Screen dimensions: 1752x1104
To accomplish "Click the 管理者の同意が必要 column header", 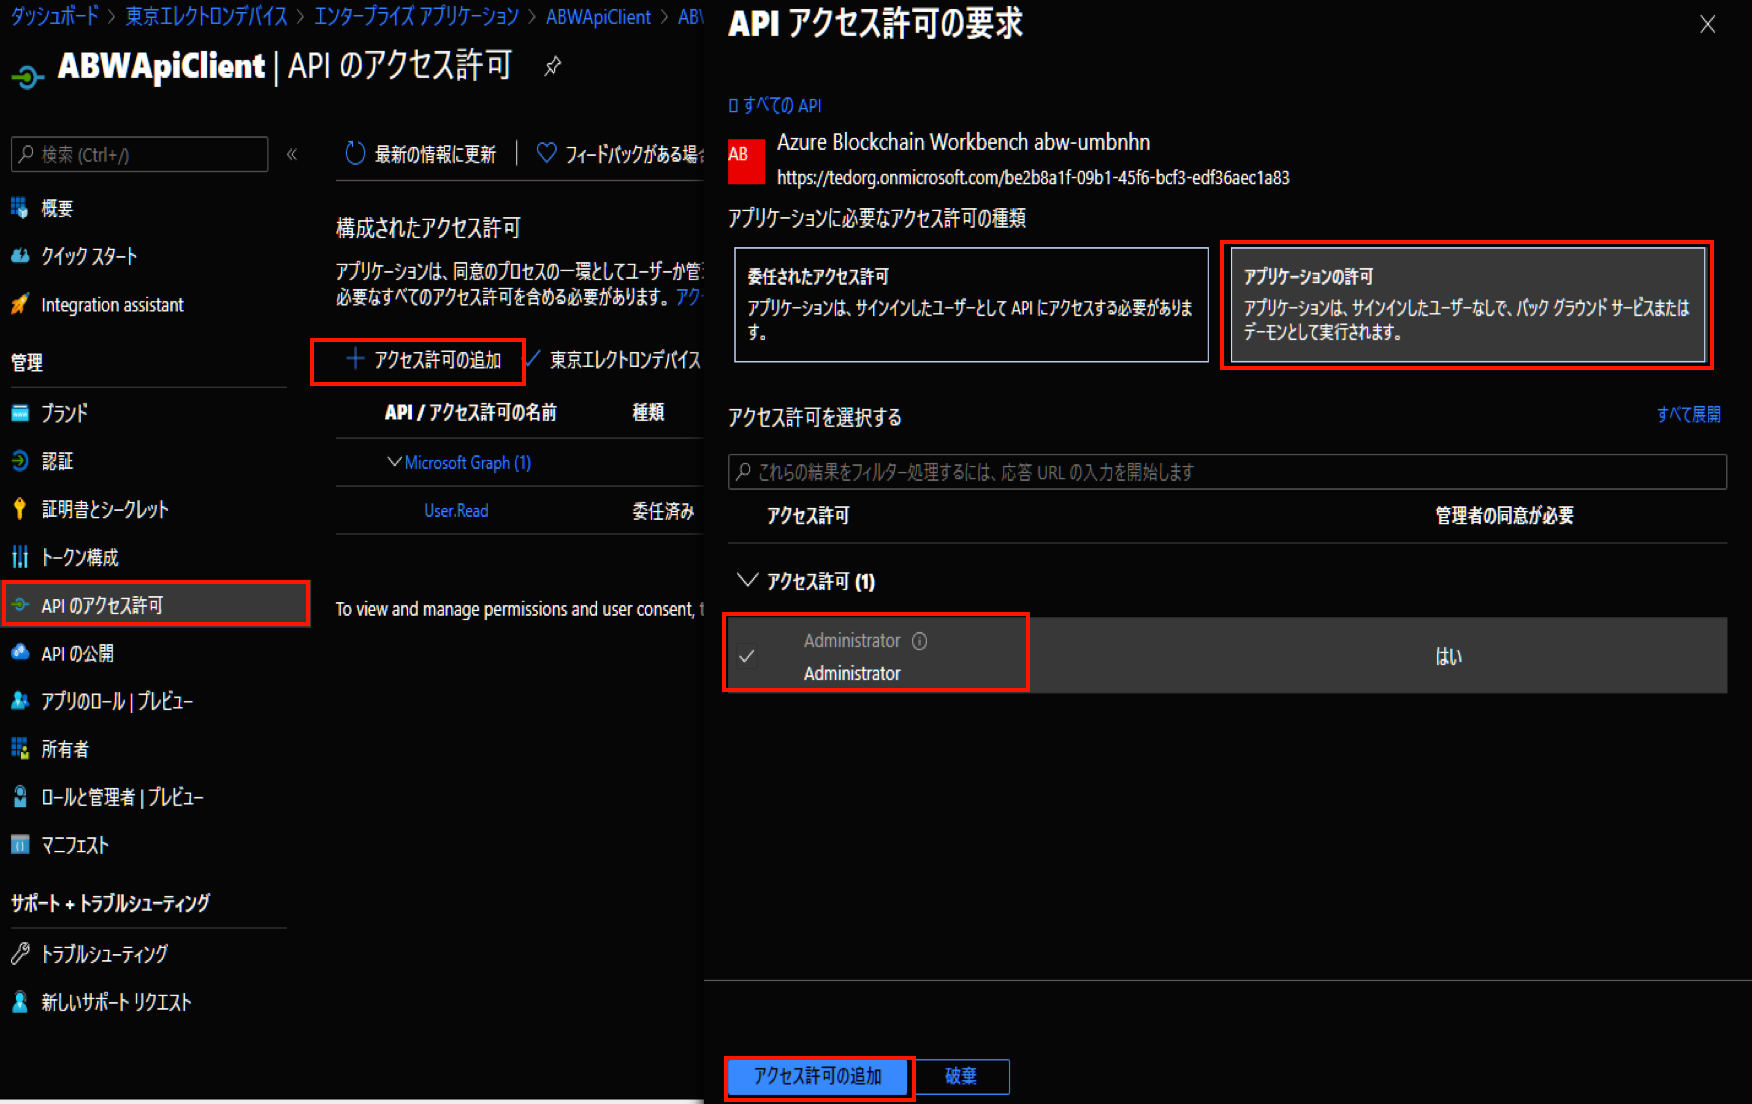I will click(1504, 516).
